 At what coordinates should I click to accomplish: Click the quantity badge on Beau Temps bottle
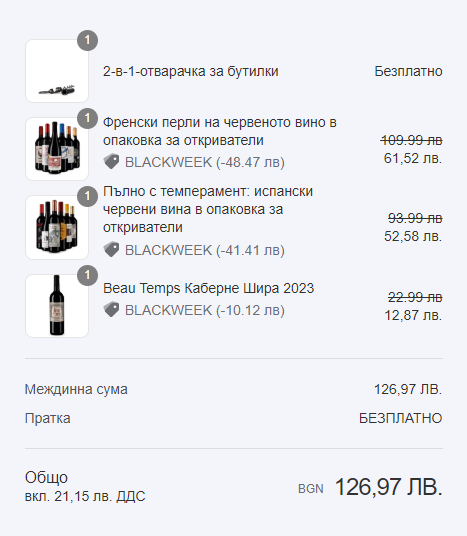[x=88, y=275]
